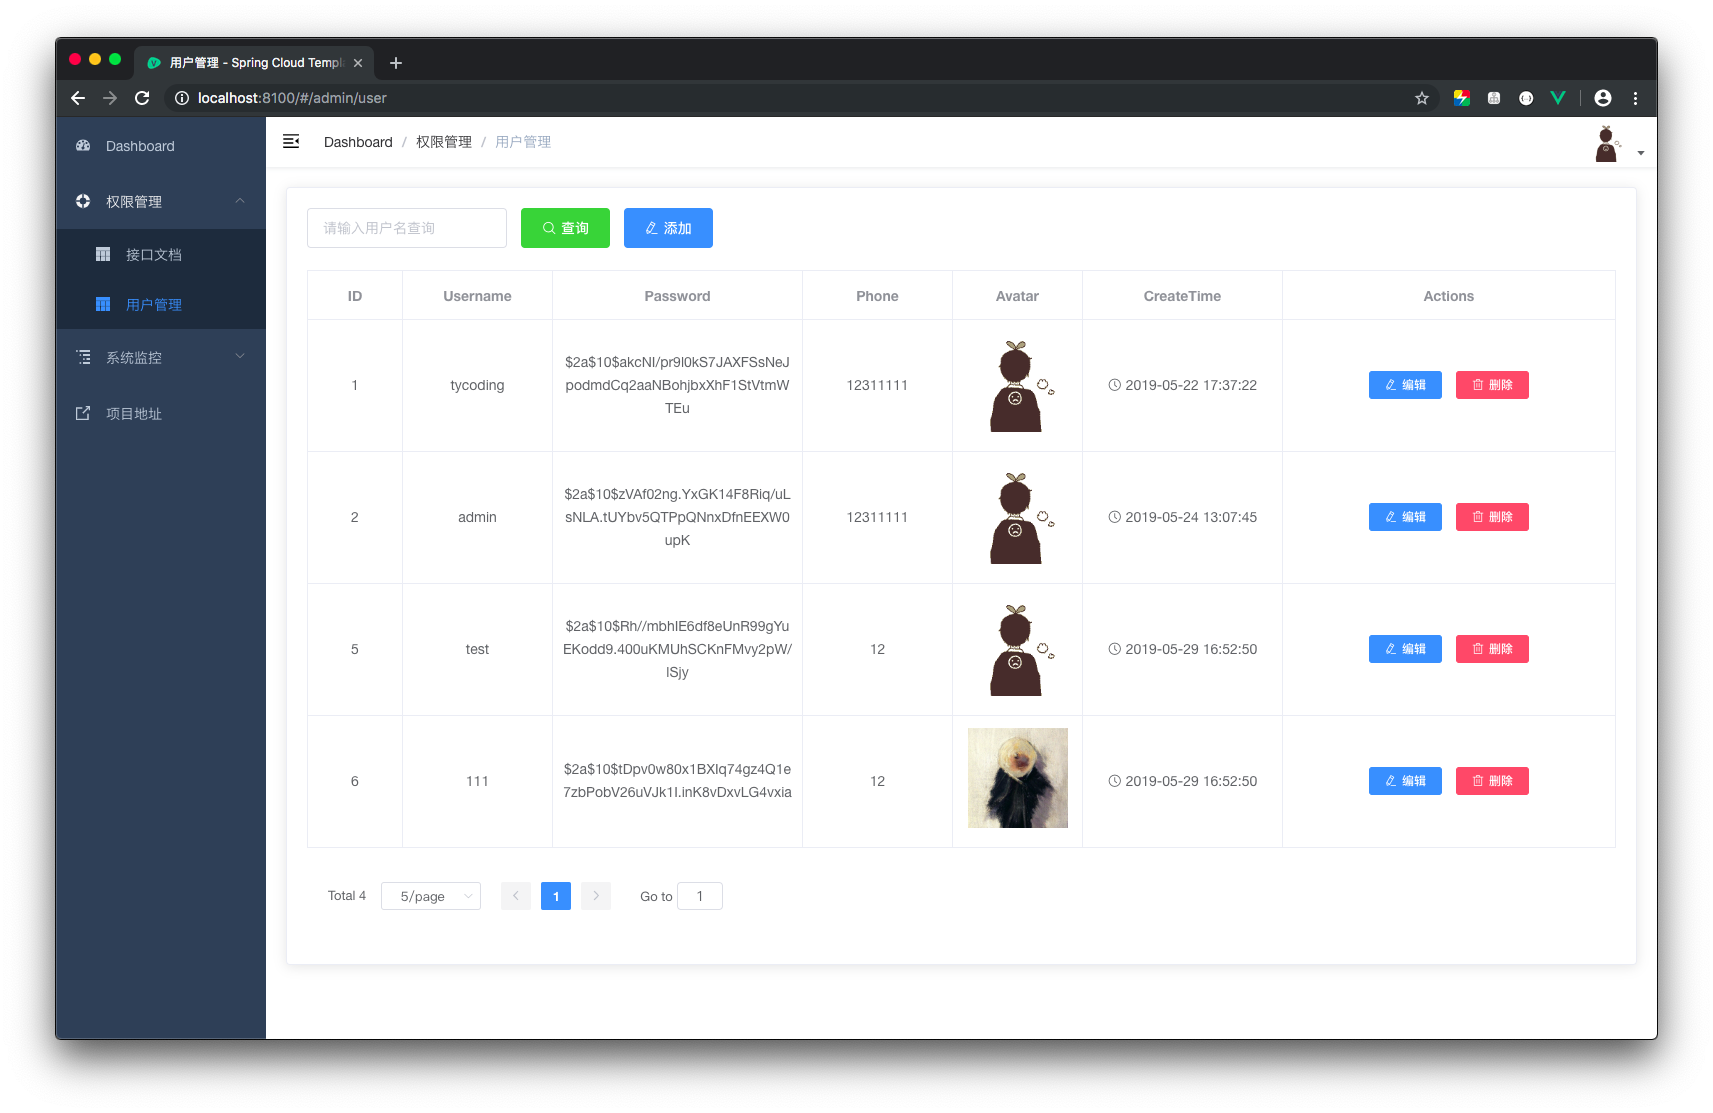Select the 用户管理 sidebar submenu item

tap(161, 305)
